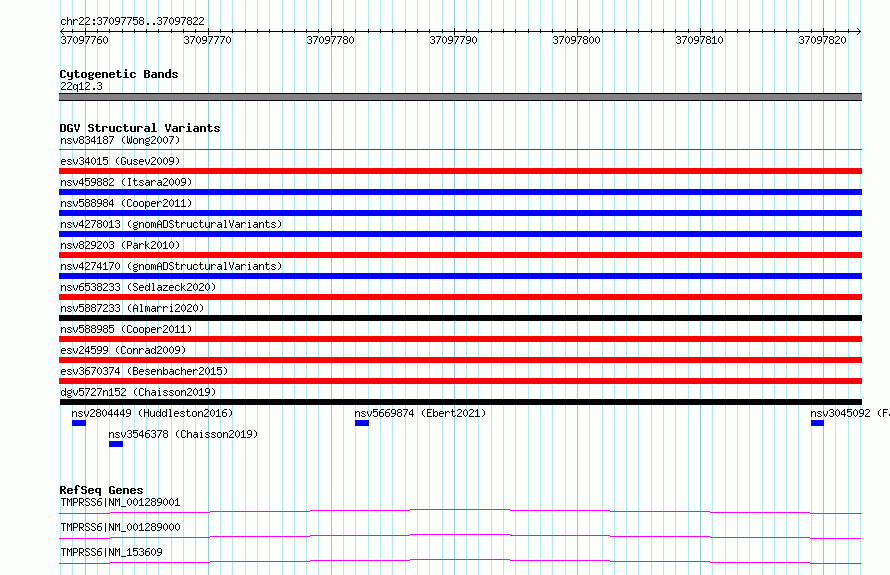Image resolution: width=890 pixels, height=575 pixels.
Task: Select the small blue nsv5669874 marker
Action: (362, 423)
